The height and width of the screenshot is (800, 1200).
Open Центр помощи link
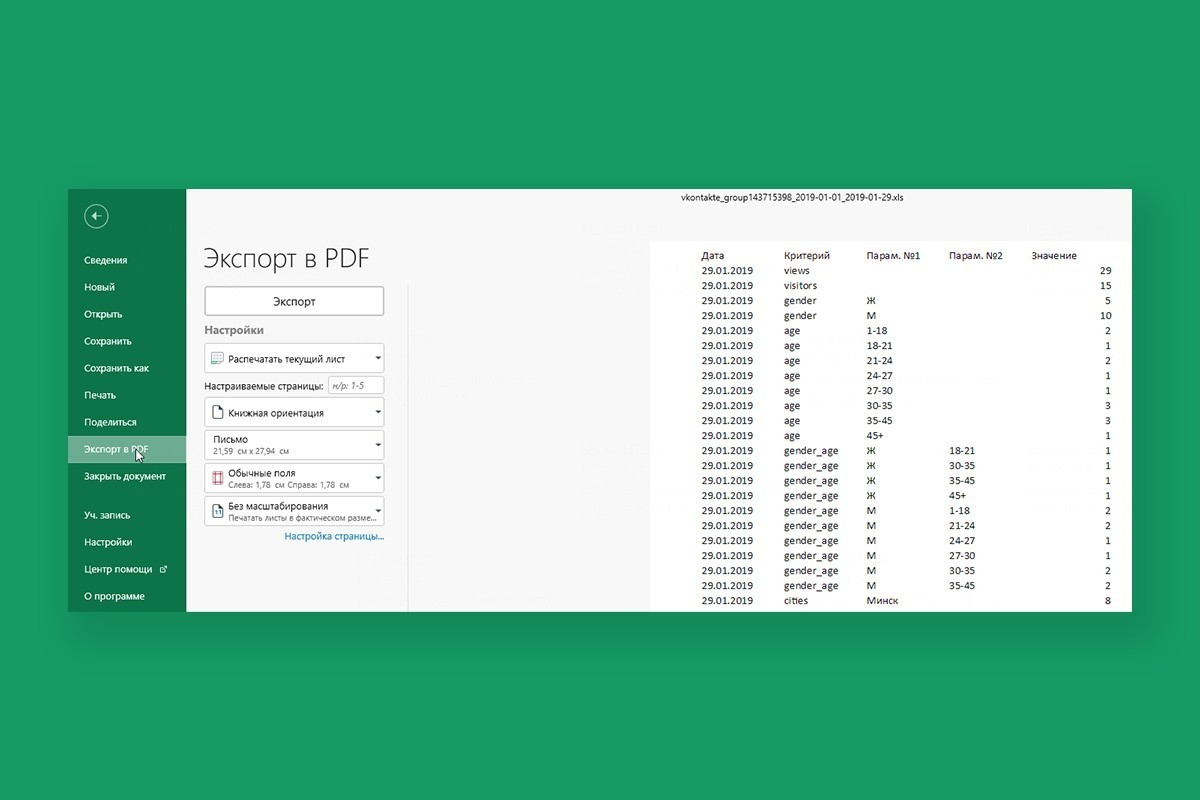(x=118, y=569)
